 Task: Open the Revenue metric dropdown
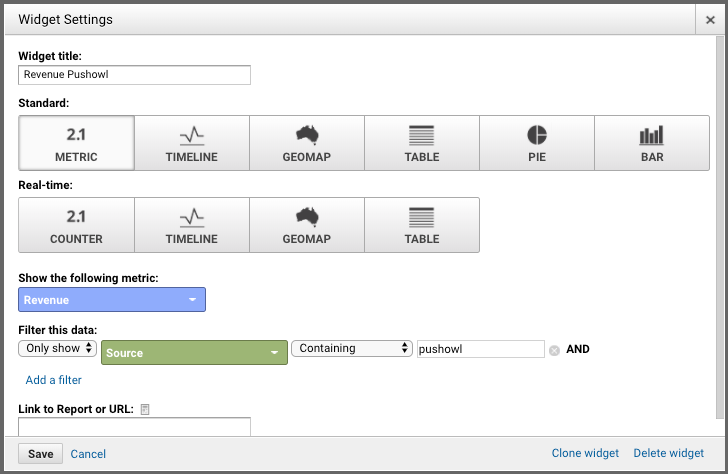coord(112,300)
